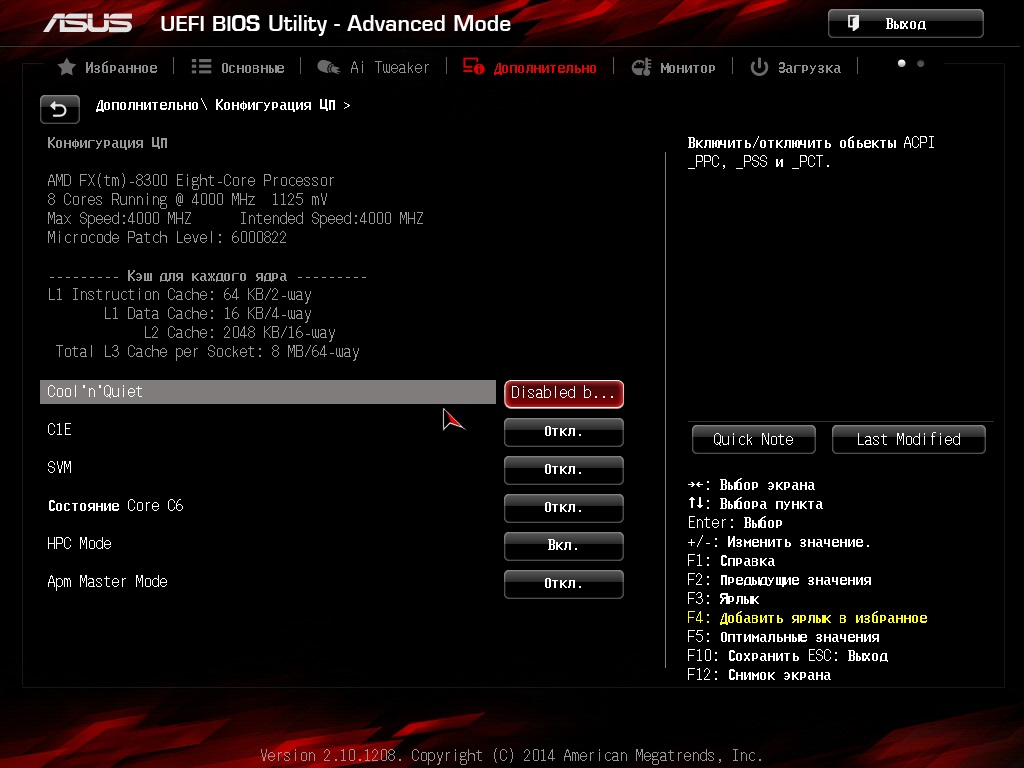
Task: Click the Version 2.10.1208 copyright line
Action: [511, 756]
